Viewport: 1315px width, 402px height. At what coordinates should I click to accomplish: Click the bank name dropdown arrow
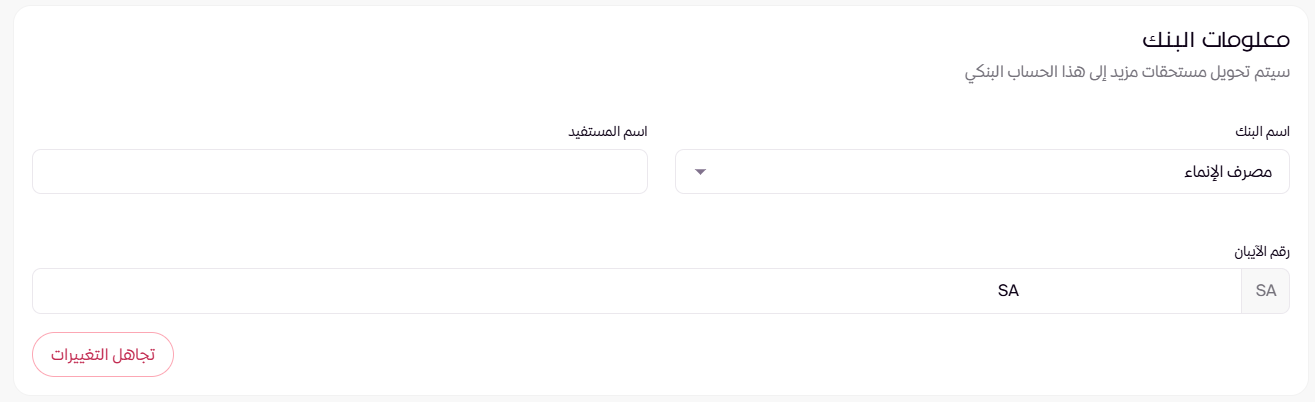coord(700,172)
